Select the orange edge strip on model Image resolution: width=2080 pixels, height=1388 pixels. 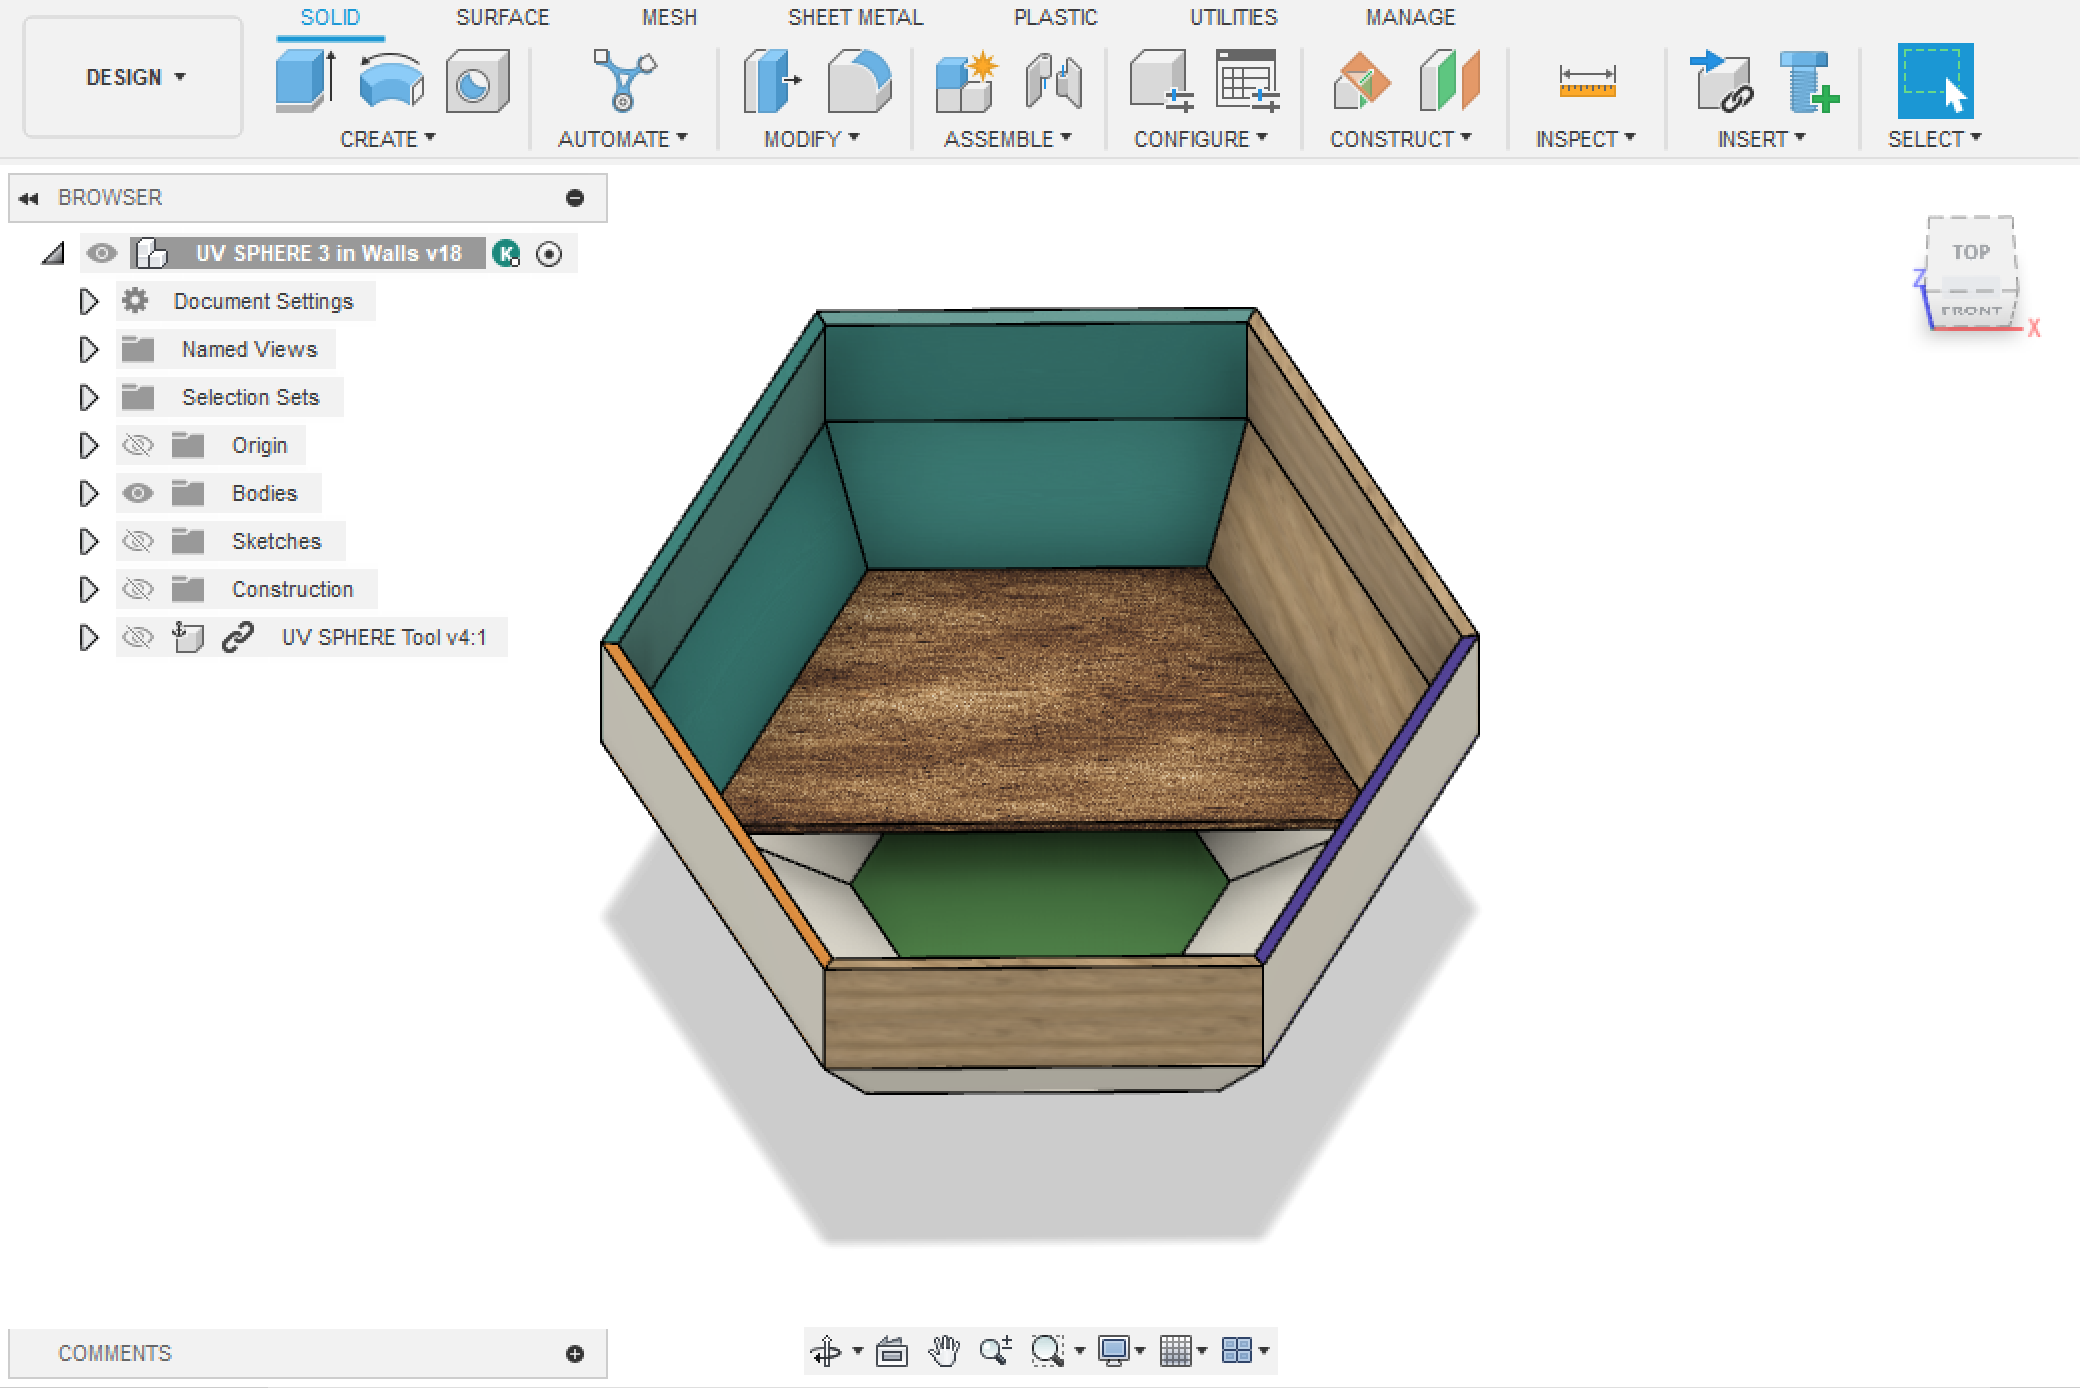click(x=716, y=804)
